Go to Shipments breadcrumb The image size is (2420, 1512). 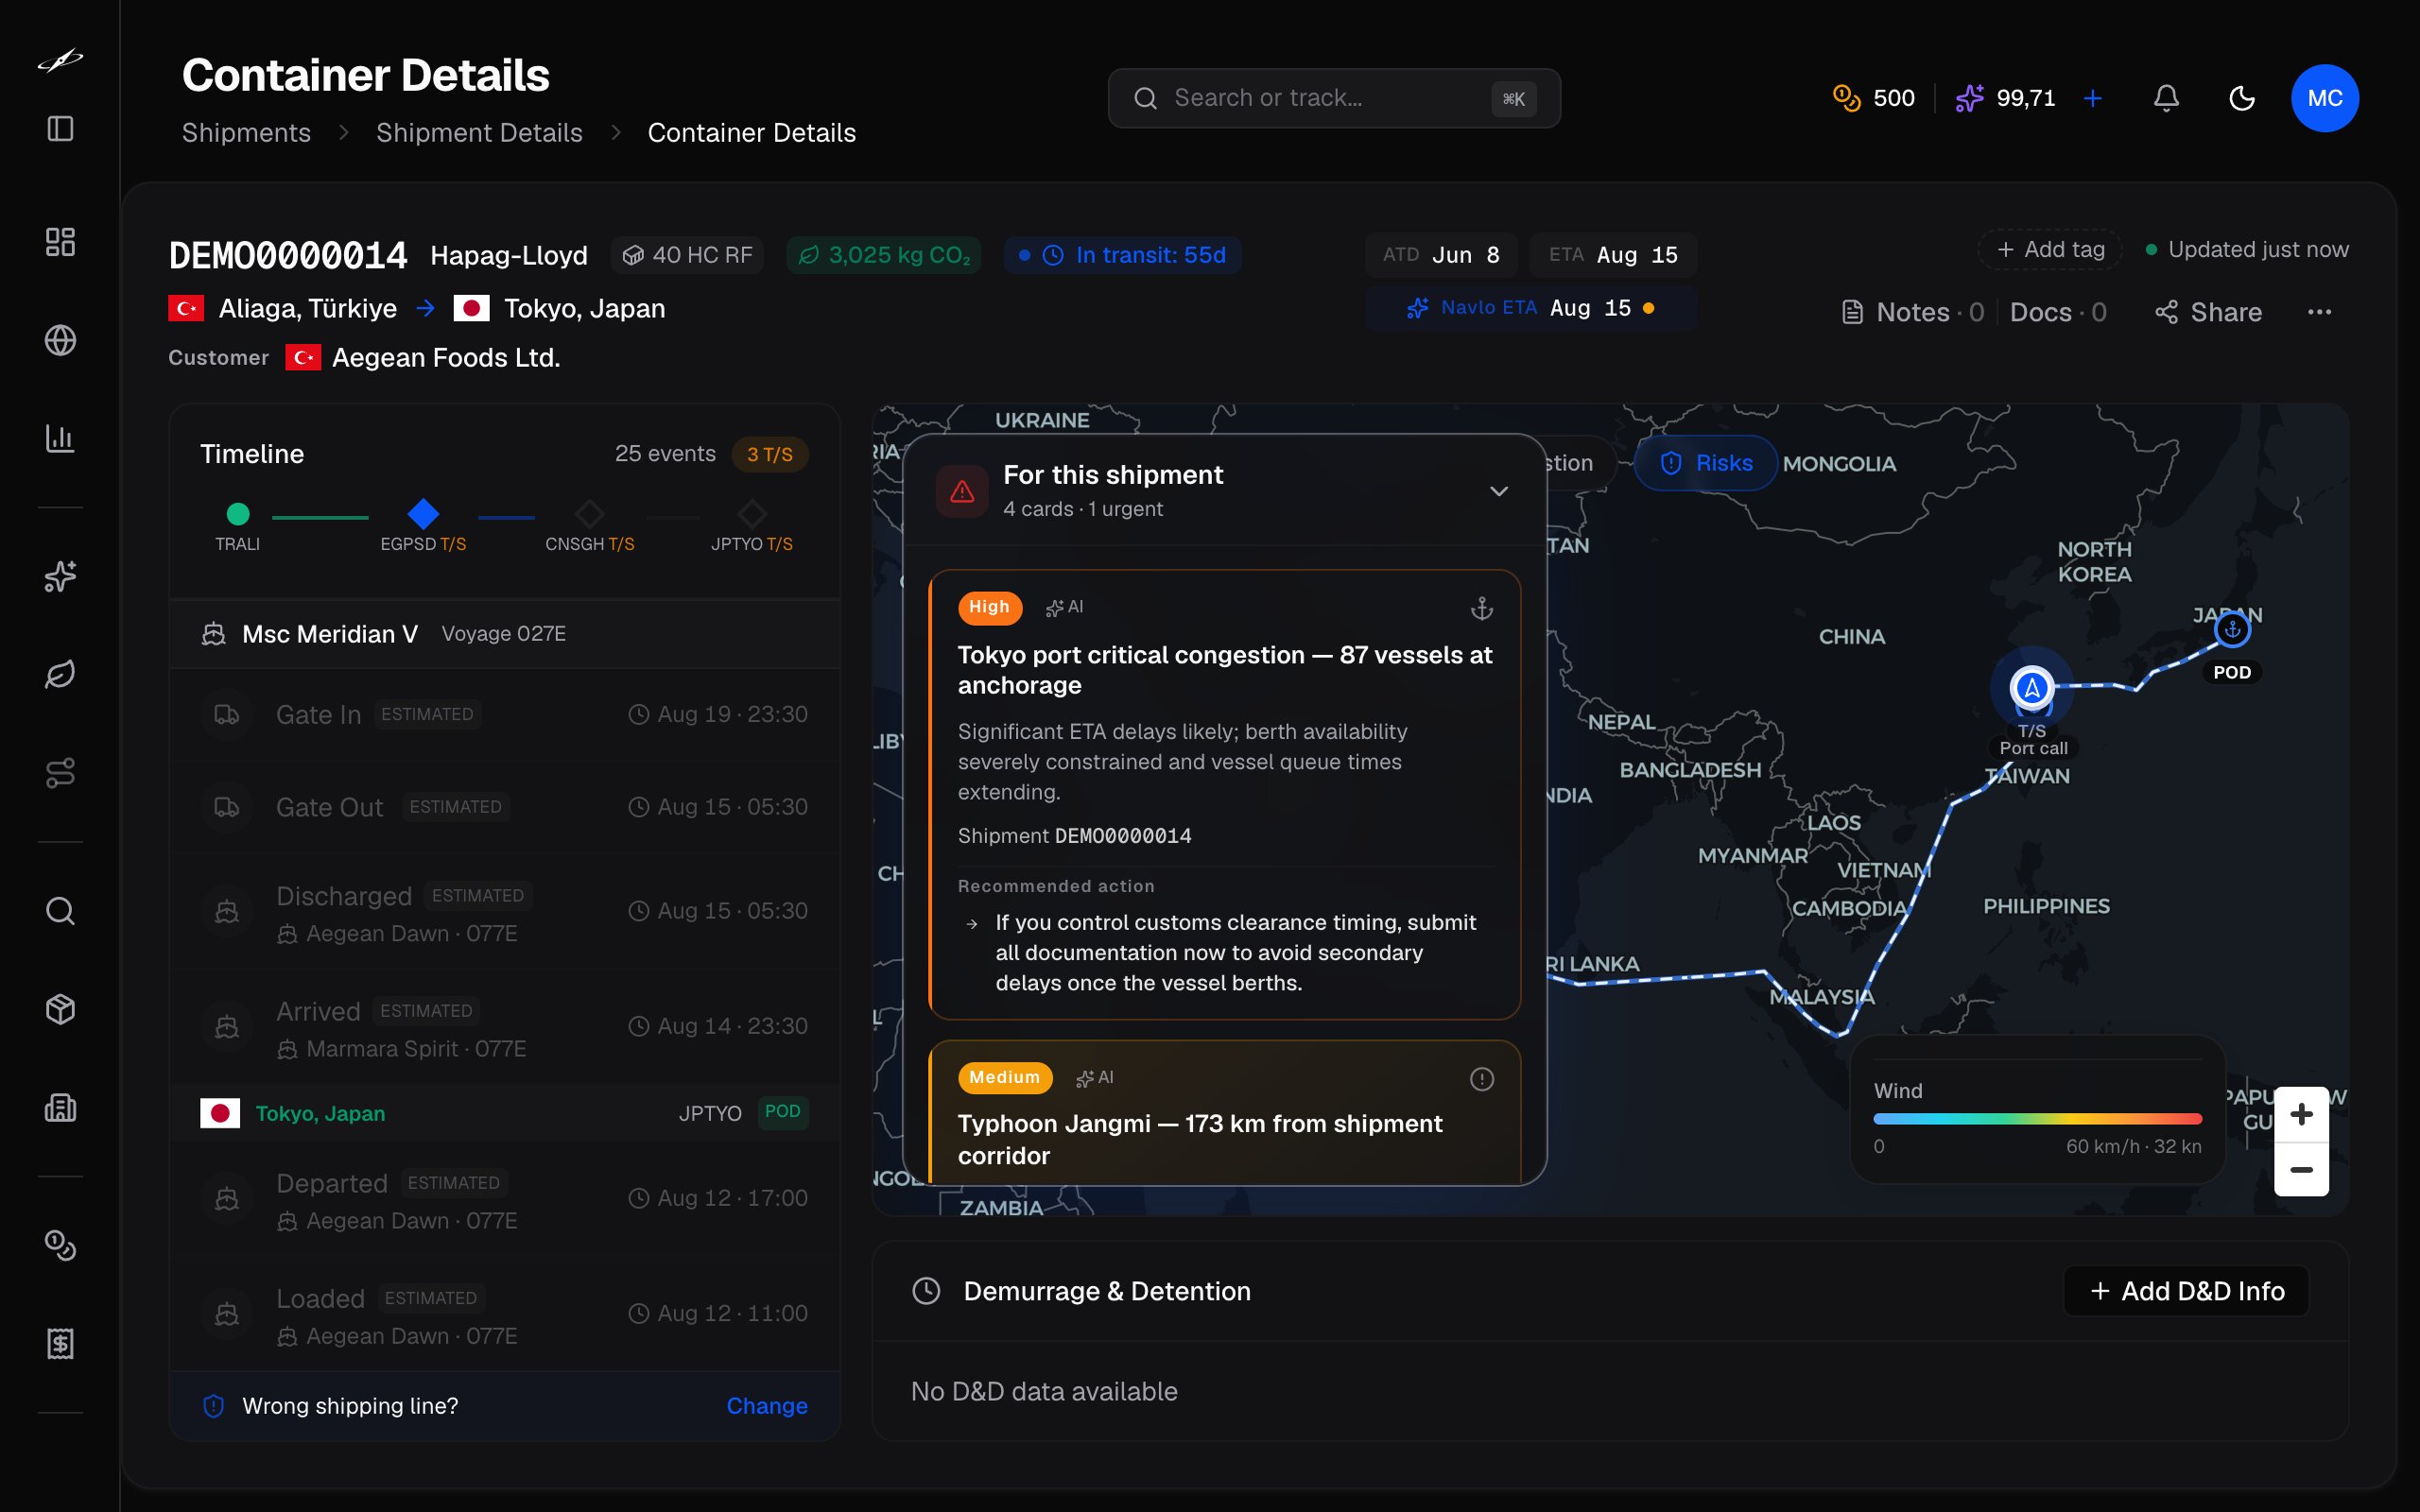point(246,133)
